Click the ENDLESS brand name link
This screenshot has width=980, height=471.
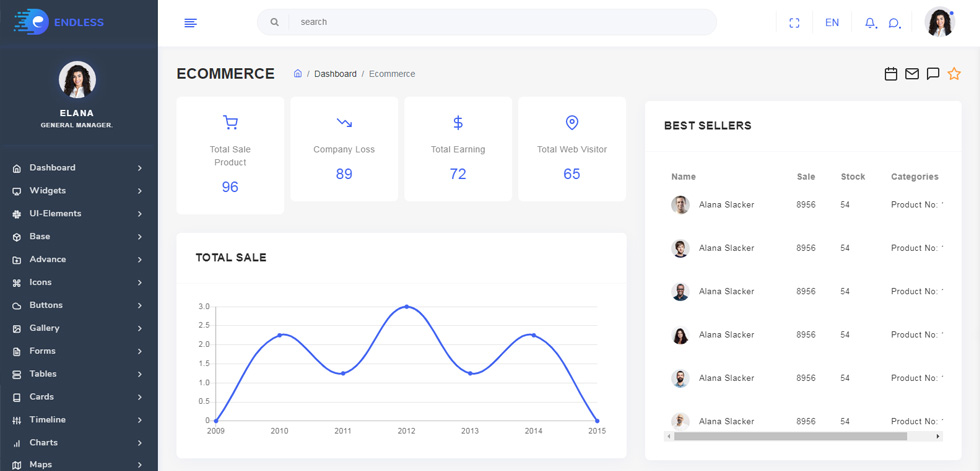[79, 22]
